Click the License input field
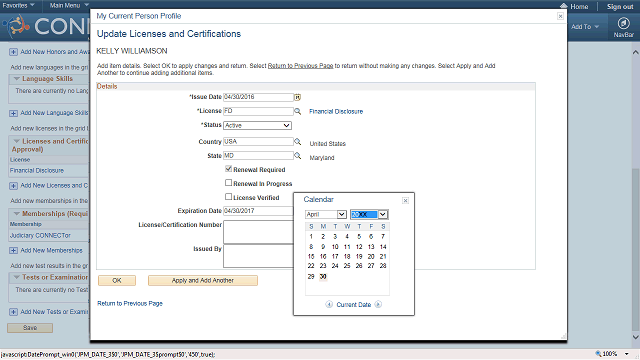Screen dimensions: 640x360 258,111
